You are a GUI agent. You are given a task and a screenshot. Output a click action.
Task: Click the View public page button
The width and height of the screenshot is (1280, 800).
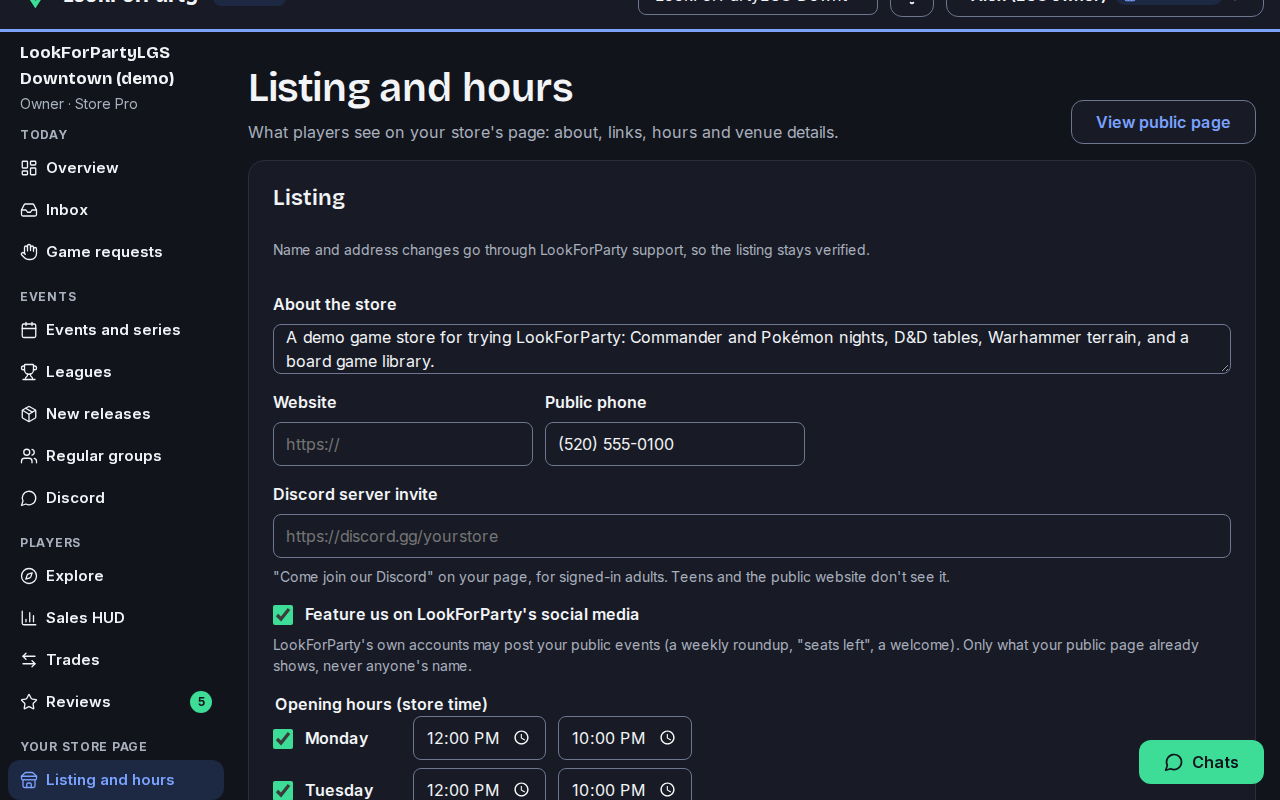point(1163,122)
